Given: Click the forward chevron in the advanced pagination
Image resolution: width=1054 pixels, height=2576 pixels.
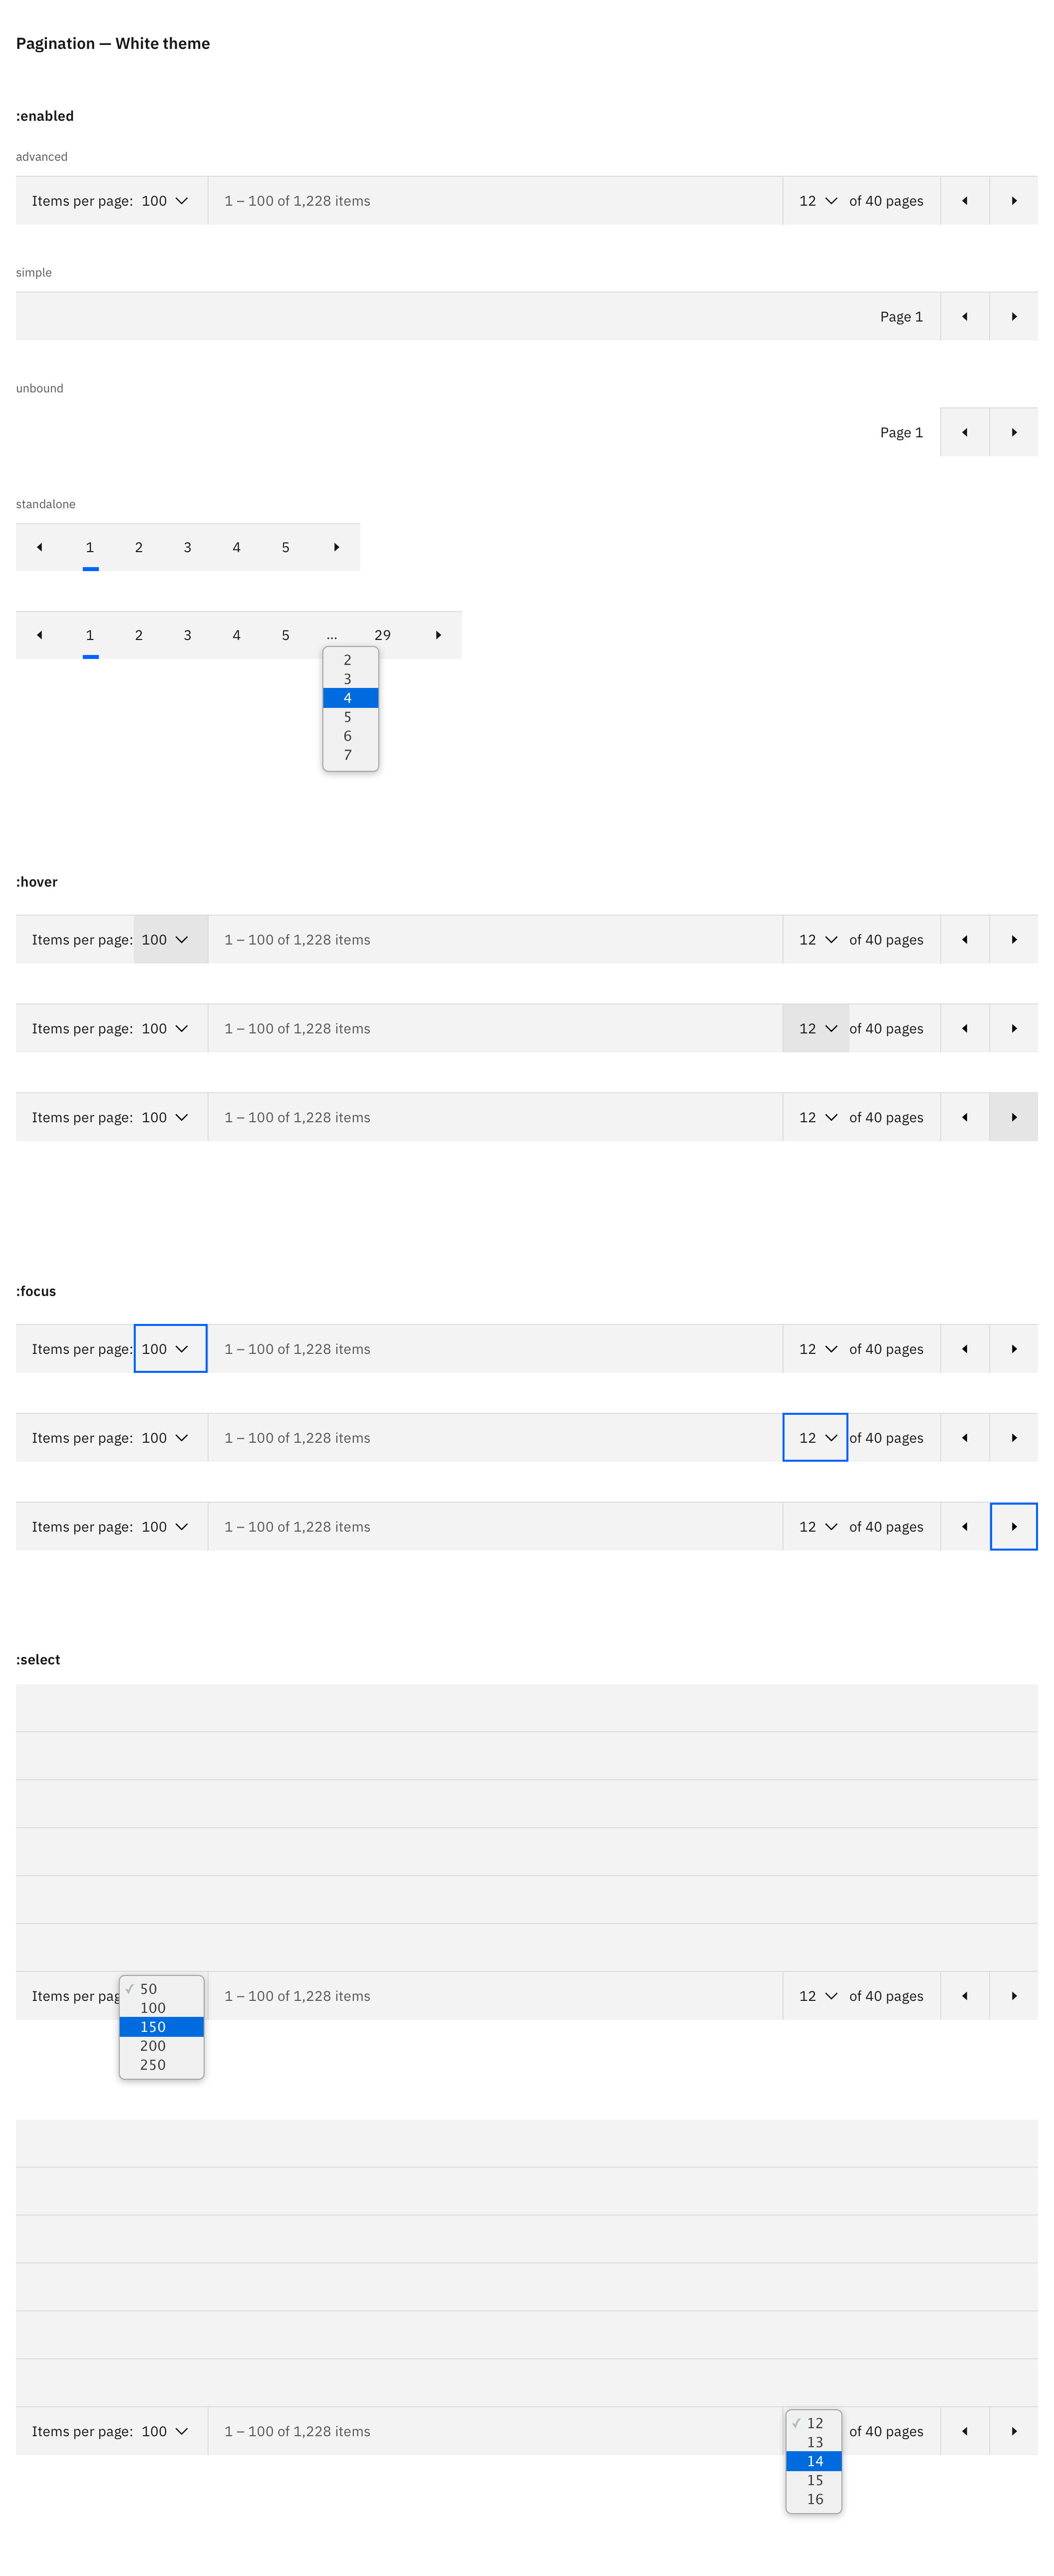Looking at the screenshot, I should point(1013,200).
